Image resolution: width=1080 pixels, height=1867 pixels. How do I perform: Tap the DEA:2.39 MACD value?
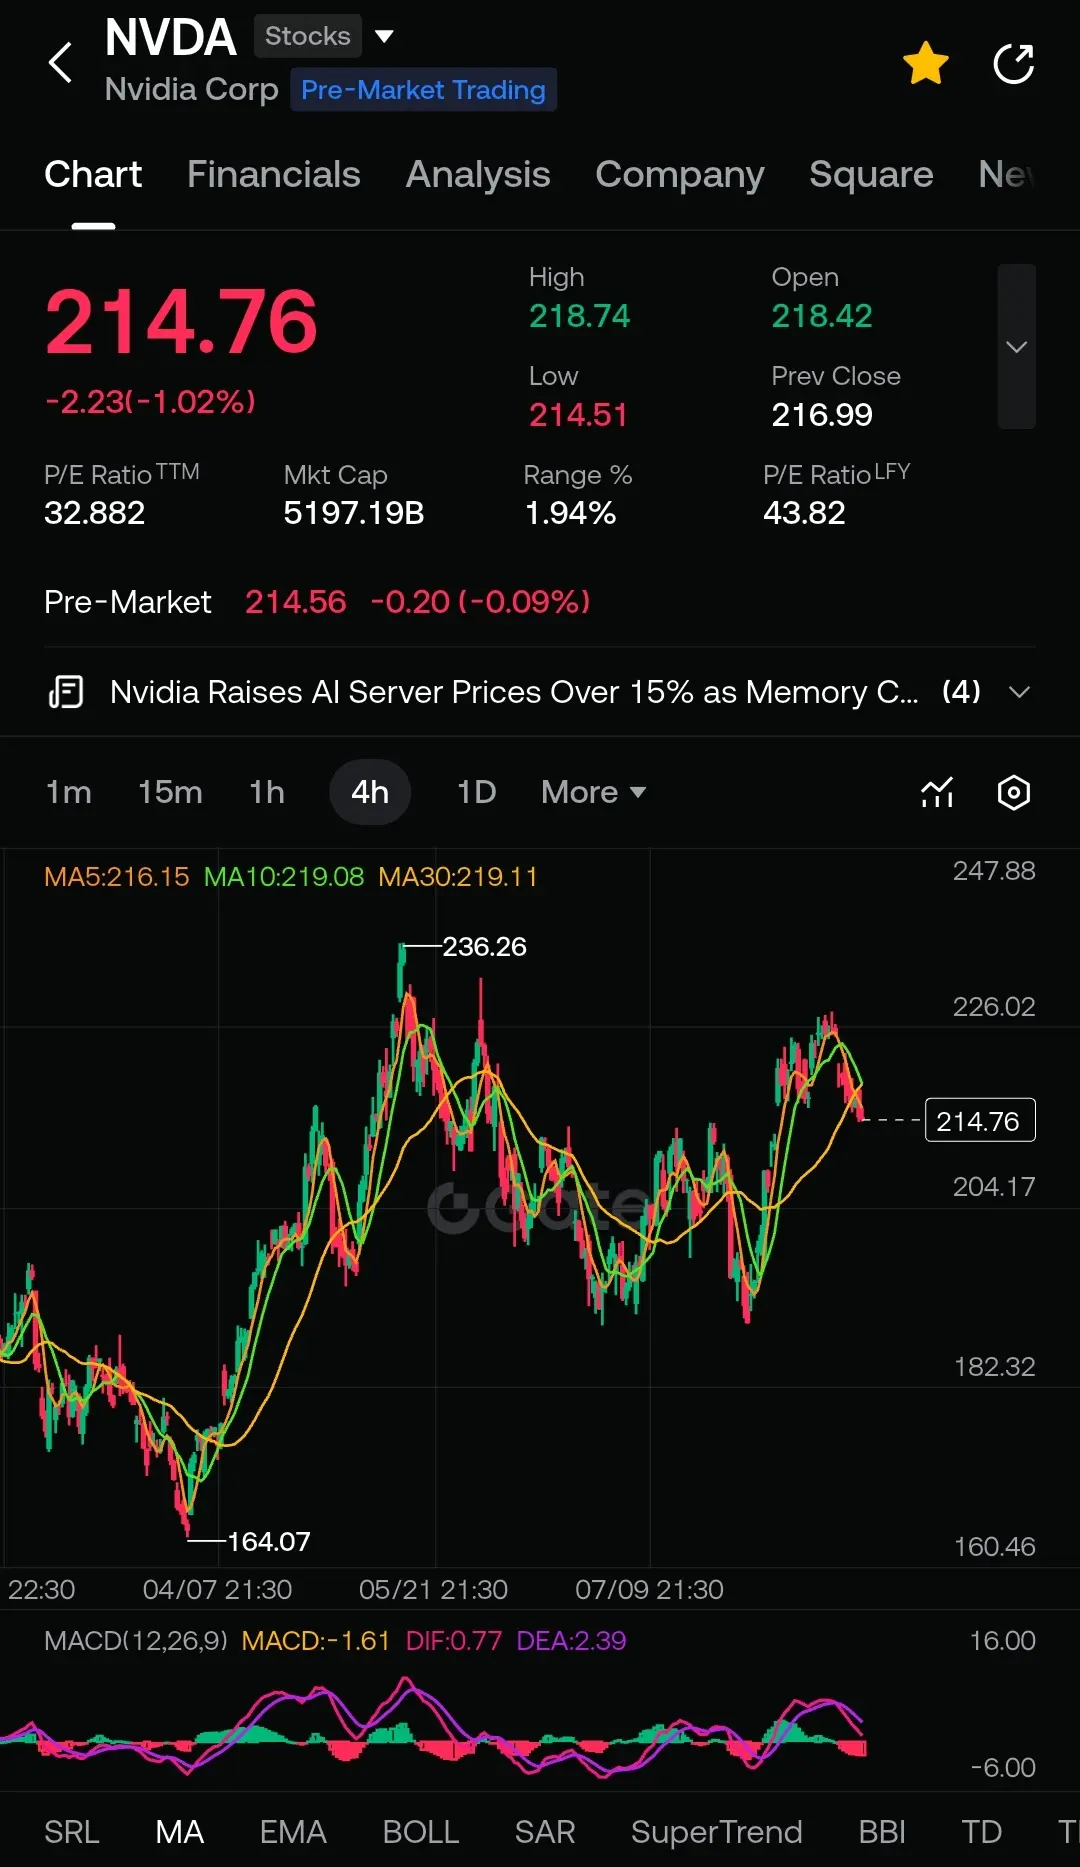571,1640
